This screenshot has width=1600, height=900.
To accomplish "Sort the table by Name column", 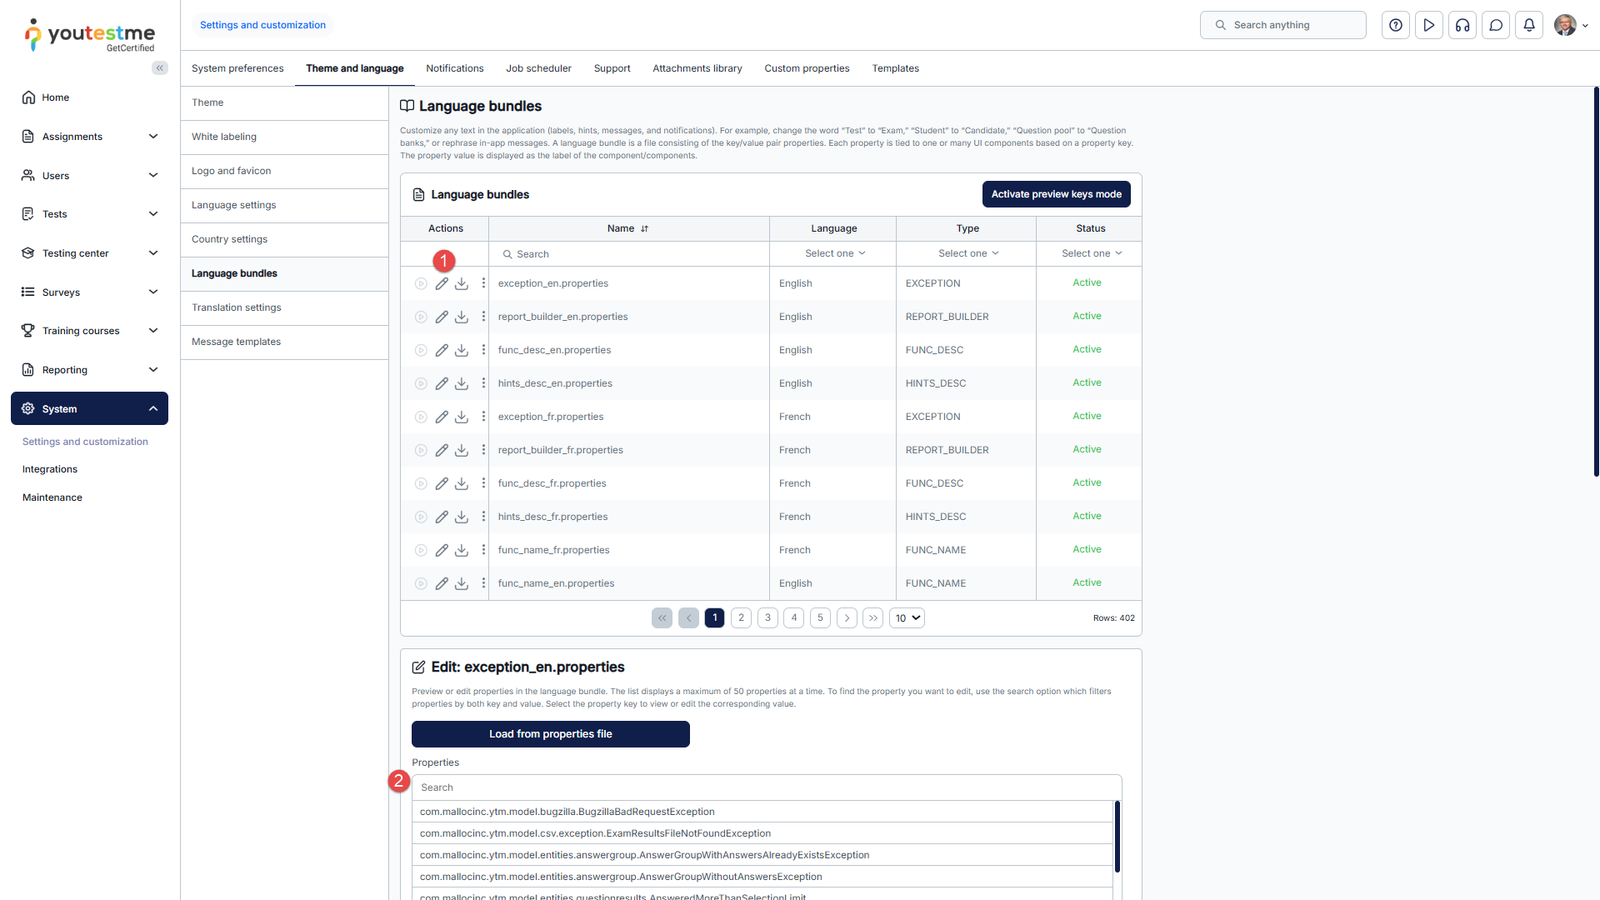I will [x=644, y=229].
